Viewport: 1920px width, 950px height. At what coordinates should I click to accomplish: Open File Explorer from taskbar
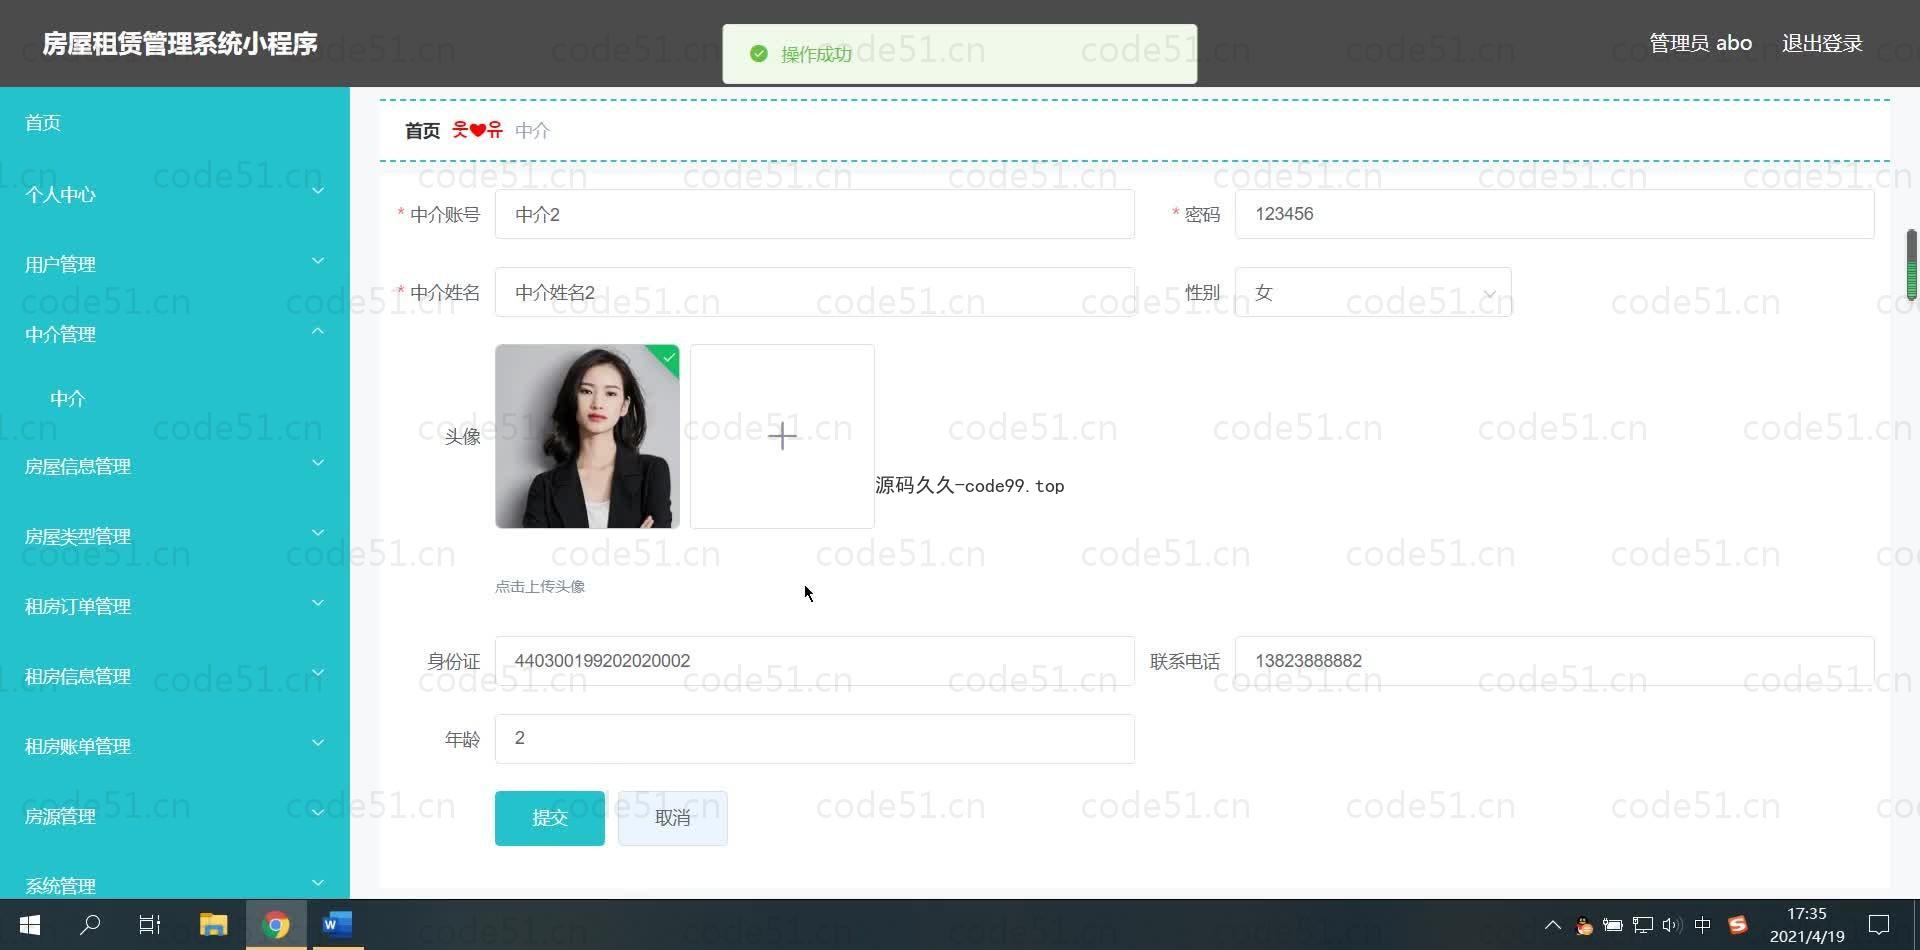[213, 925]
